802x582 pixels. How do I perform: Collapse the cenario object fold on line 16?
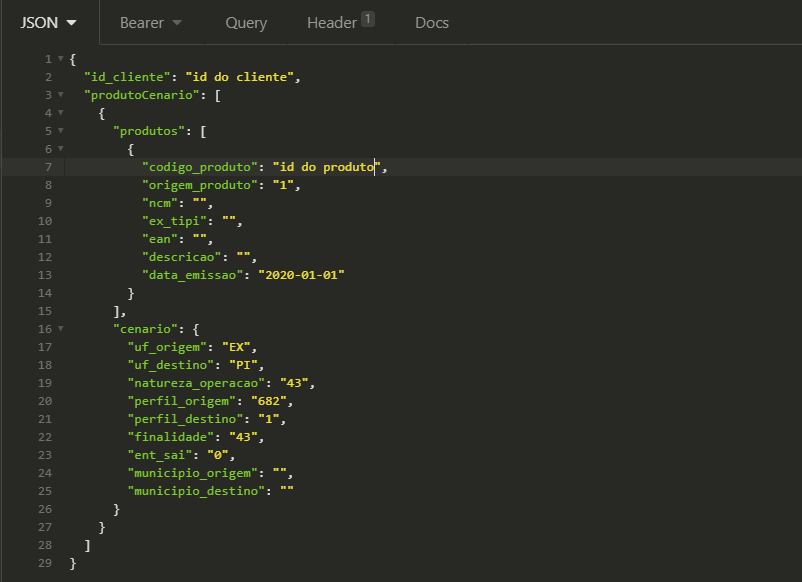point(60,329)
